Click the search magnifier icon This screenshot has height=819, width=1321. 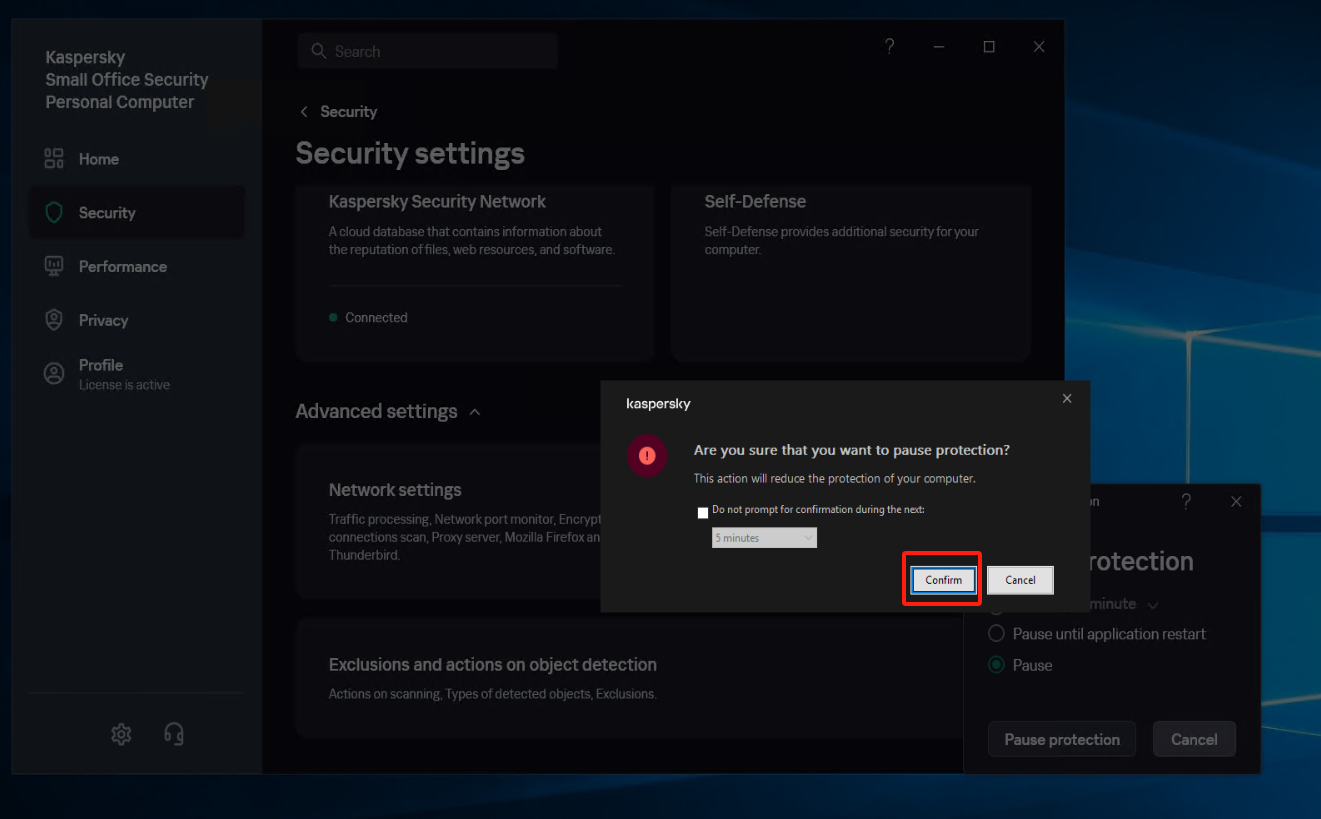pos(319,51)
